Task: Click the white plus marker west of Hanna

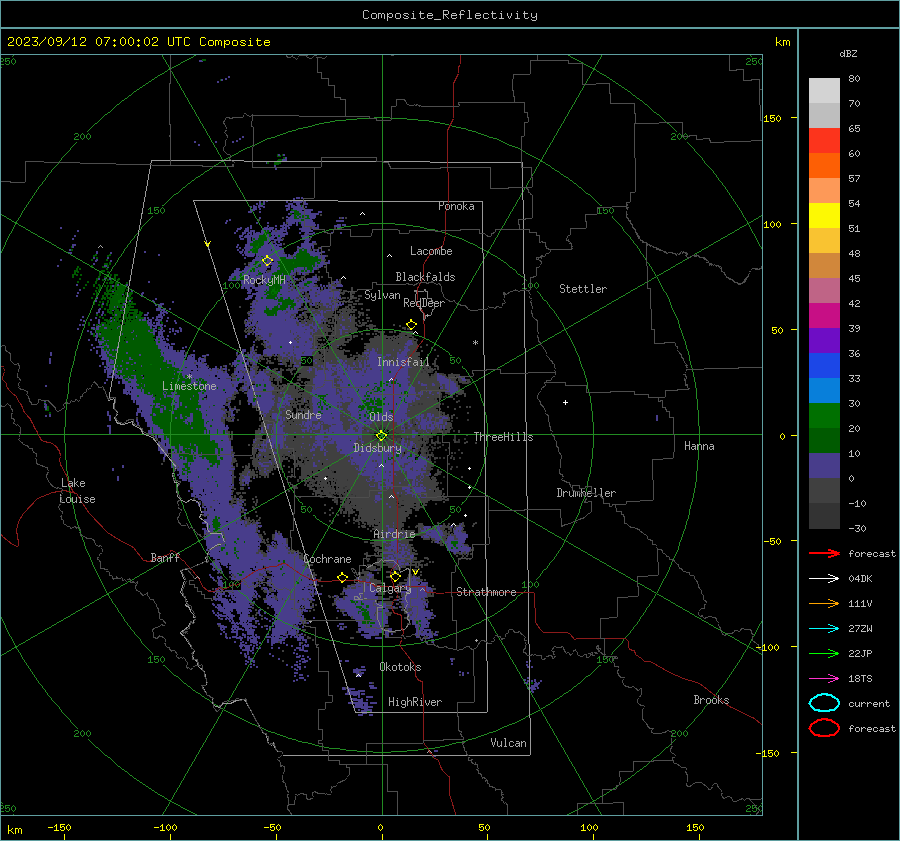Action: coord(565,402)
